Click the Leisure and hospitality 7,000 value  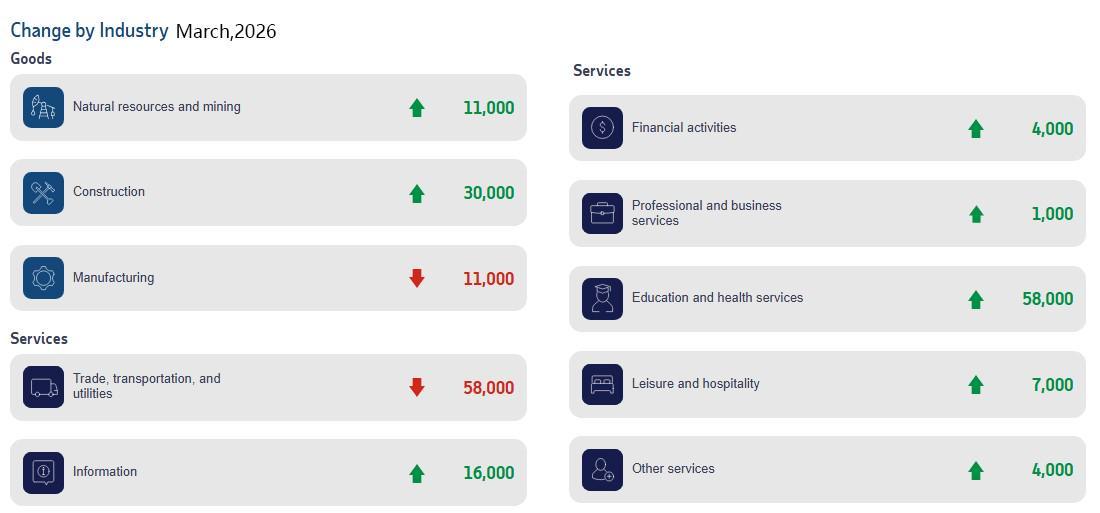(x=1052, y=385)
